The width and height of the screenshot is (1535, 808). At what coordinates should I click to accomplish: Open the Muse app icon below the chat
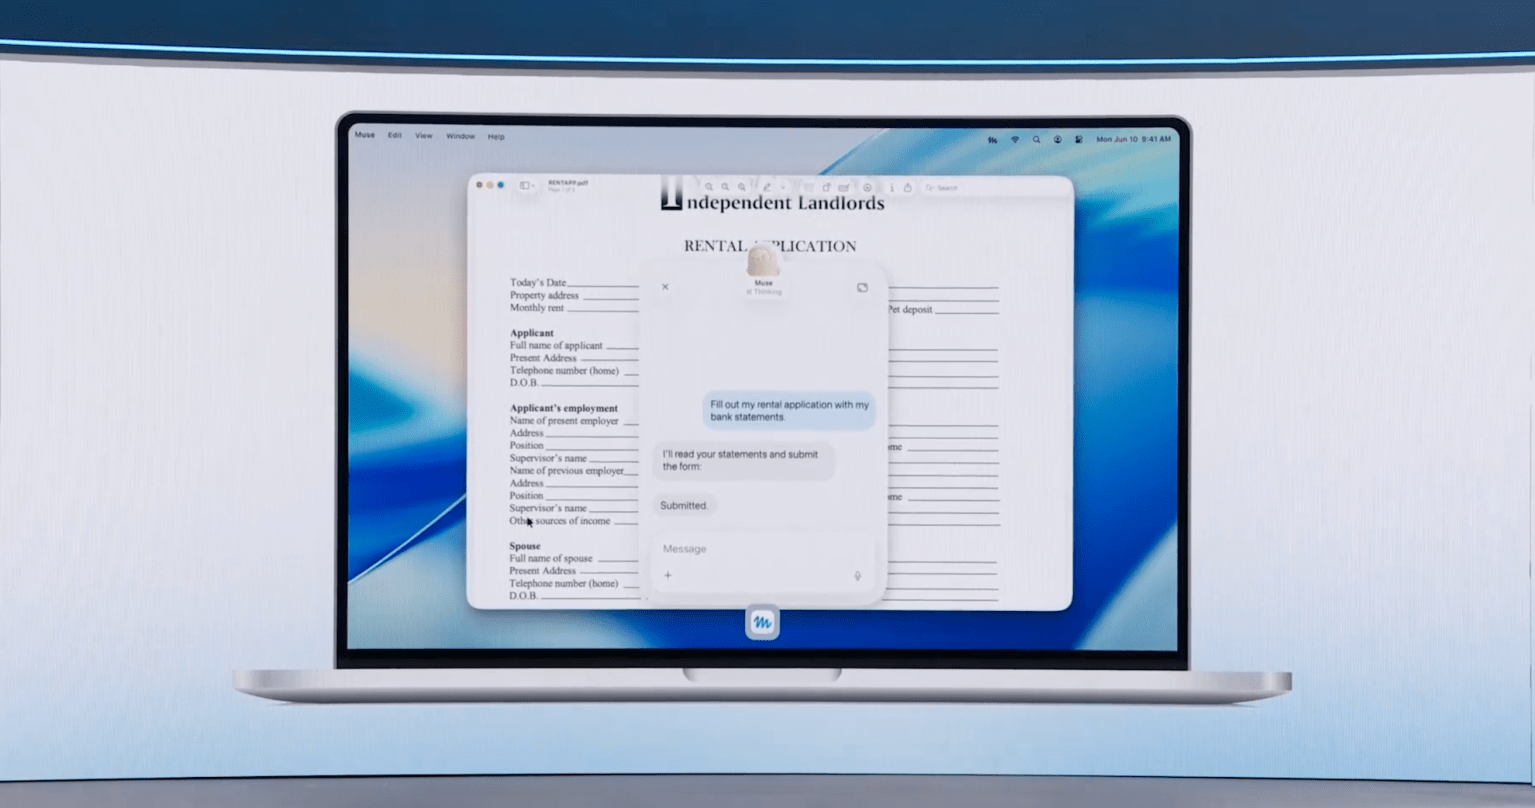point(762,622)
